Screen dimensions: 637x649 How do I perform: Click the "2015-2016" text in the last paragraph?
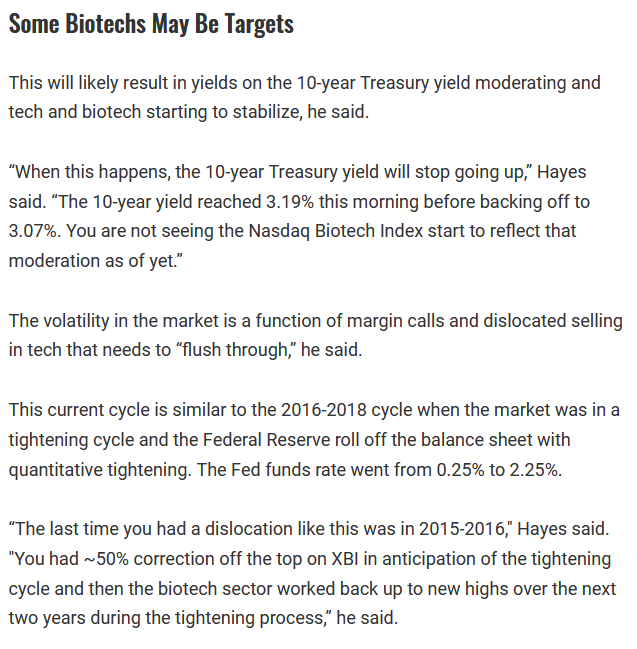click(462, 529)
